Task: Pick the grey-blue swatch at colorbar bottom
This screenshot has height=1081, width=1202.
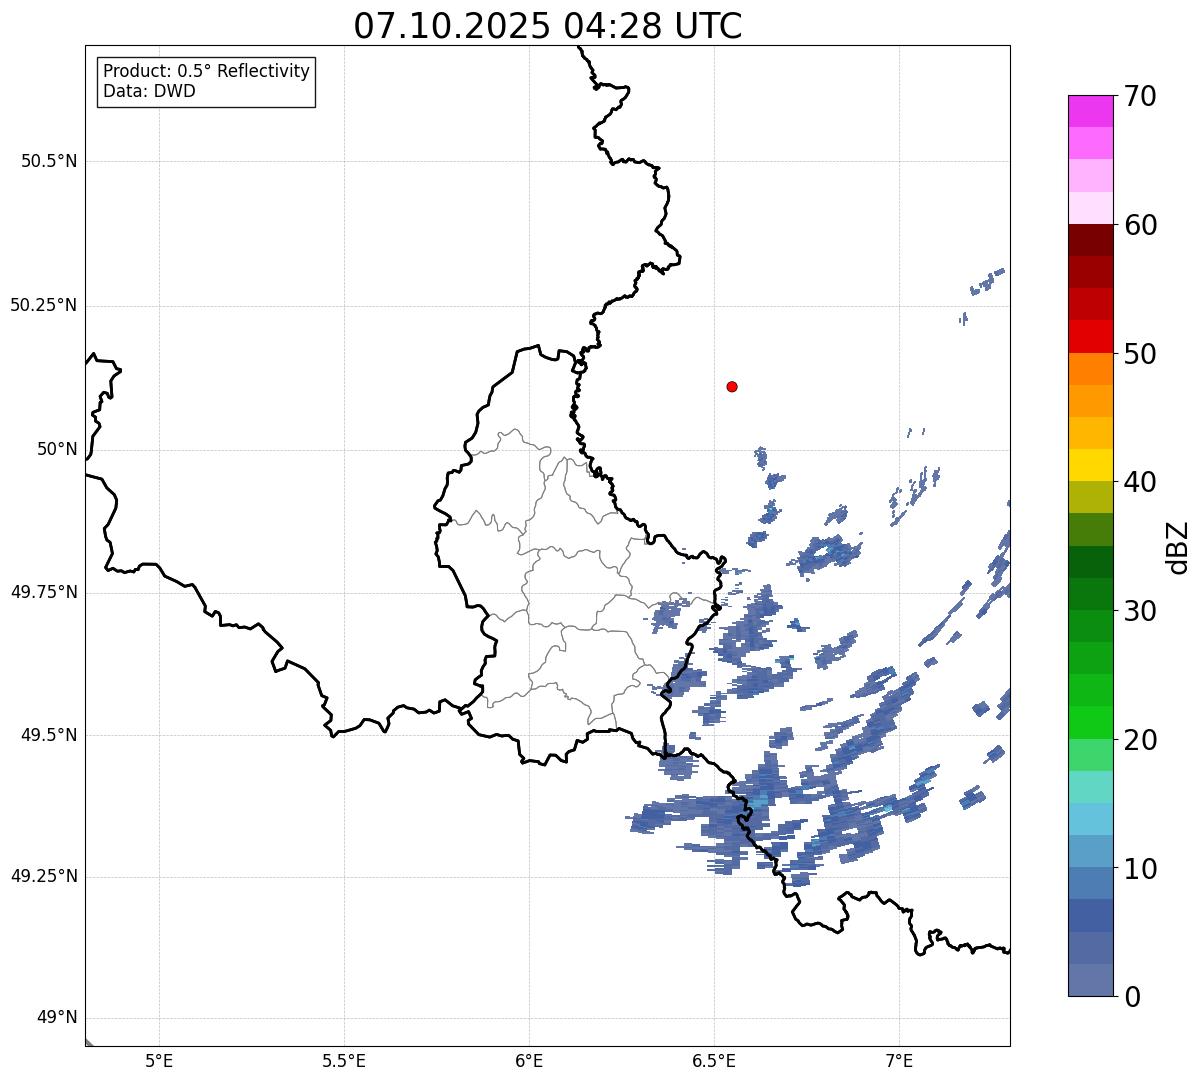Action: (x=1090, y=980)
